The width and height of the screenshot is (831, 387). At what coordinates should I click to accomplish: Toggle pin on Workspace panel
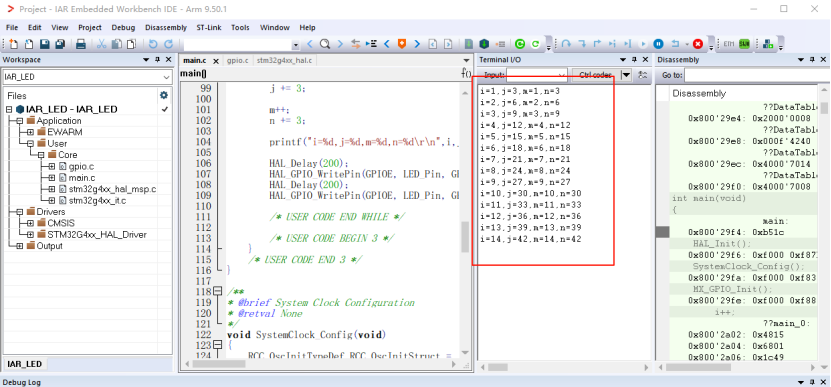tap(157, 60)
